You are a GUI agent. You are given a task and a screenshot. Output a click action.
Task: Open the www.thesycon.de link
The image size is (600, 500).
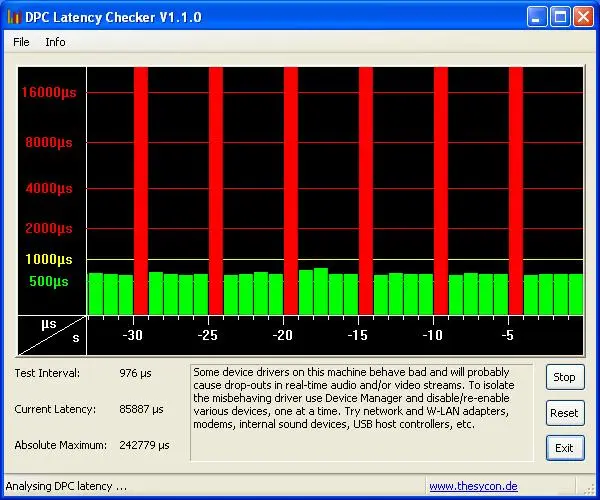(x=473, y=486)
